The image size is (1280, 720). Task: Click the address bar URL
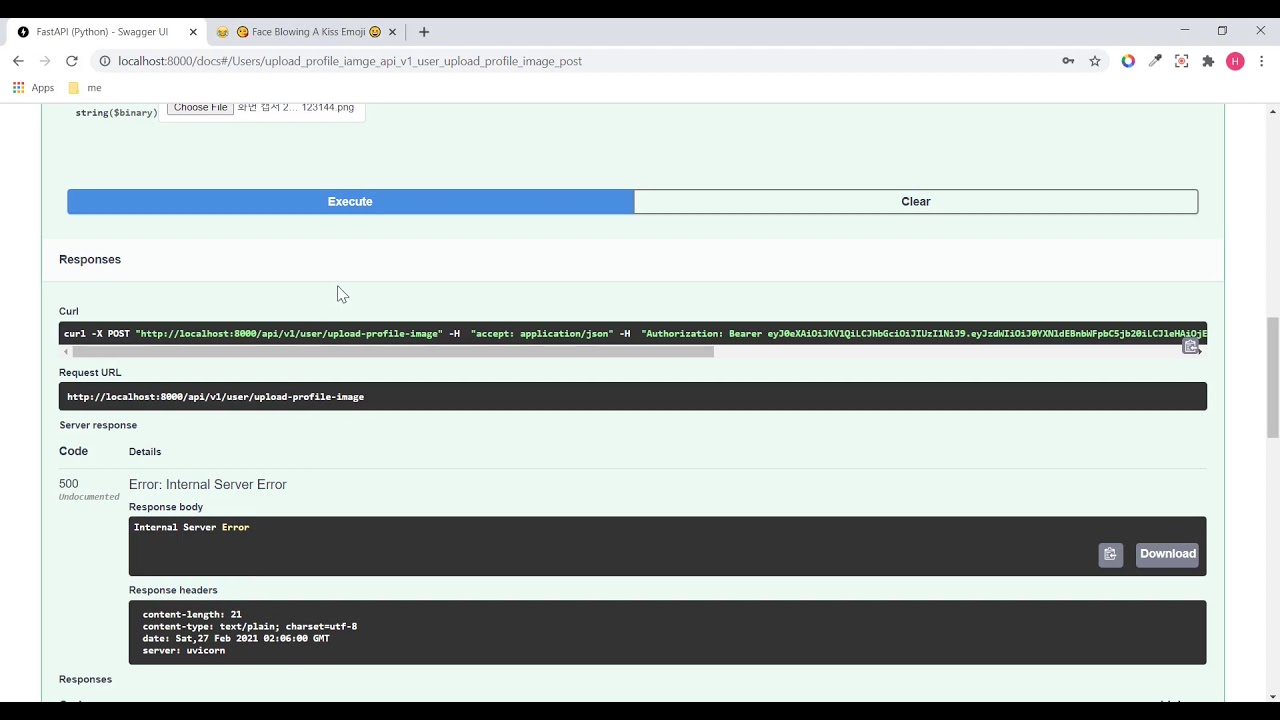[x=350, y=61]
